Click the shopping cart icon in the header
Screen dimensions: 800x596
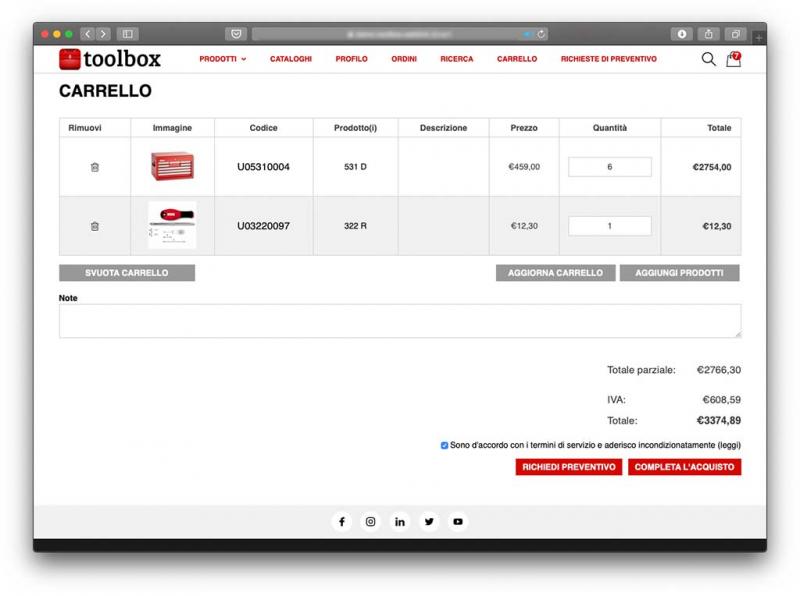click(x=733, y=59)
